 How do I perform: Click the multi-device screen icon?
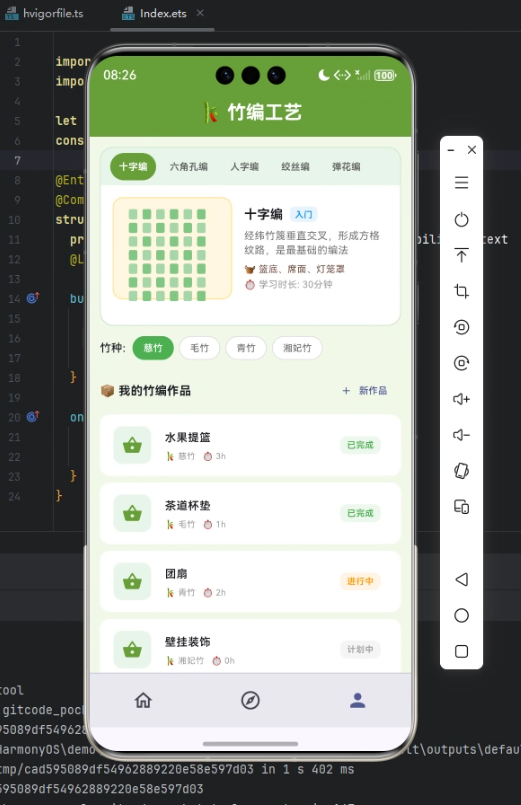[x=461, y=507]
